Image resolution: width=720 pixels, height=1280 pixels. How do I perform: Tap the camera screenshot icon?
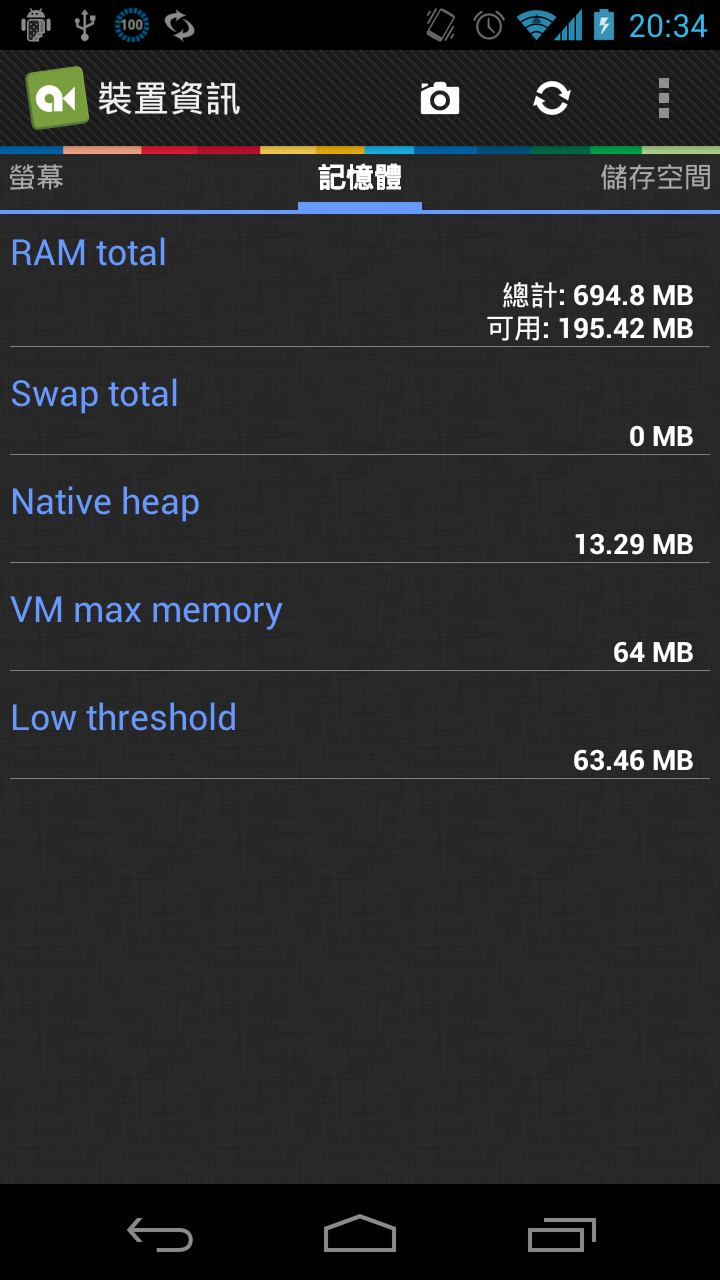pos(440,99)
